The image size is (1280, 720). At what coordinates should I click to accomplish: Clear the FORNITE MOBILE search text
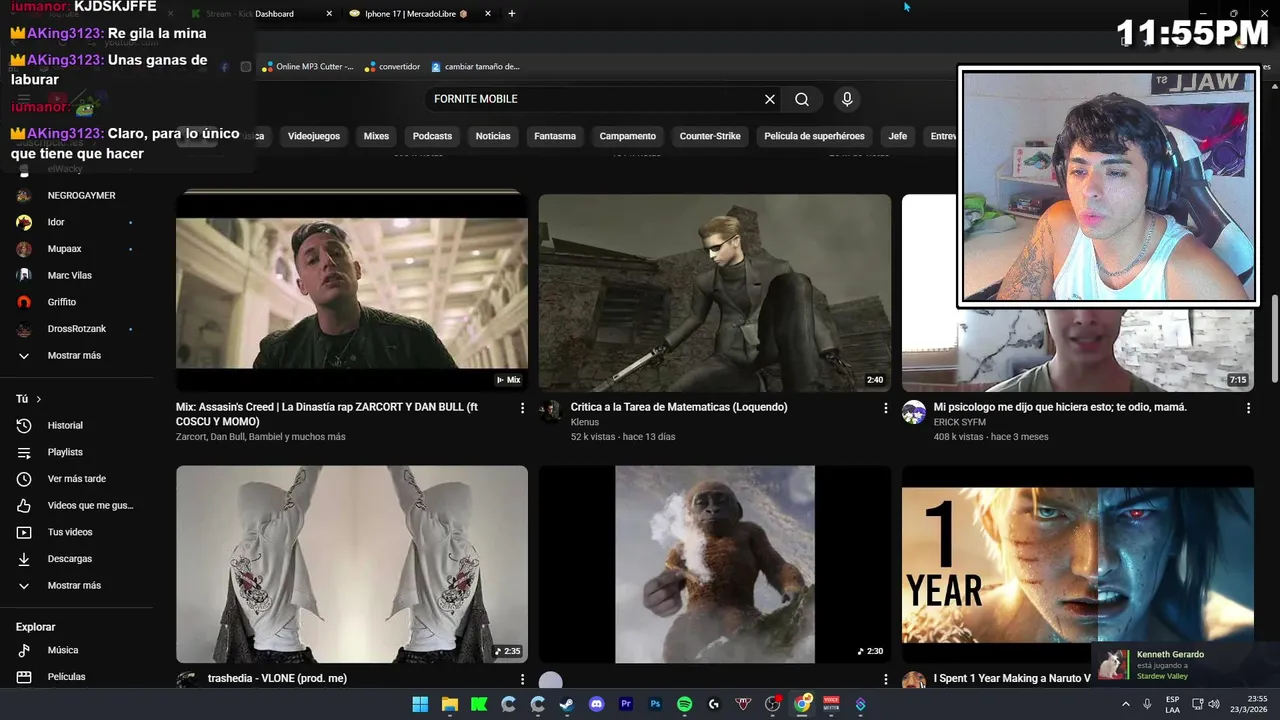coord(770,99)
